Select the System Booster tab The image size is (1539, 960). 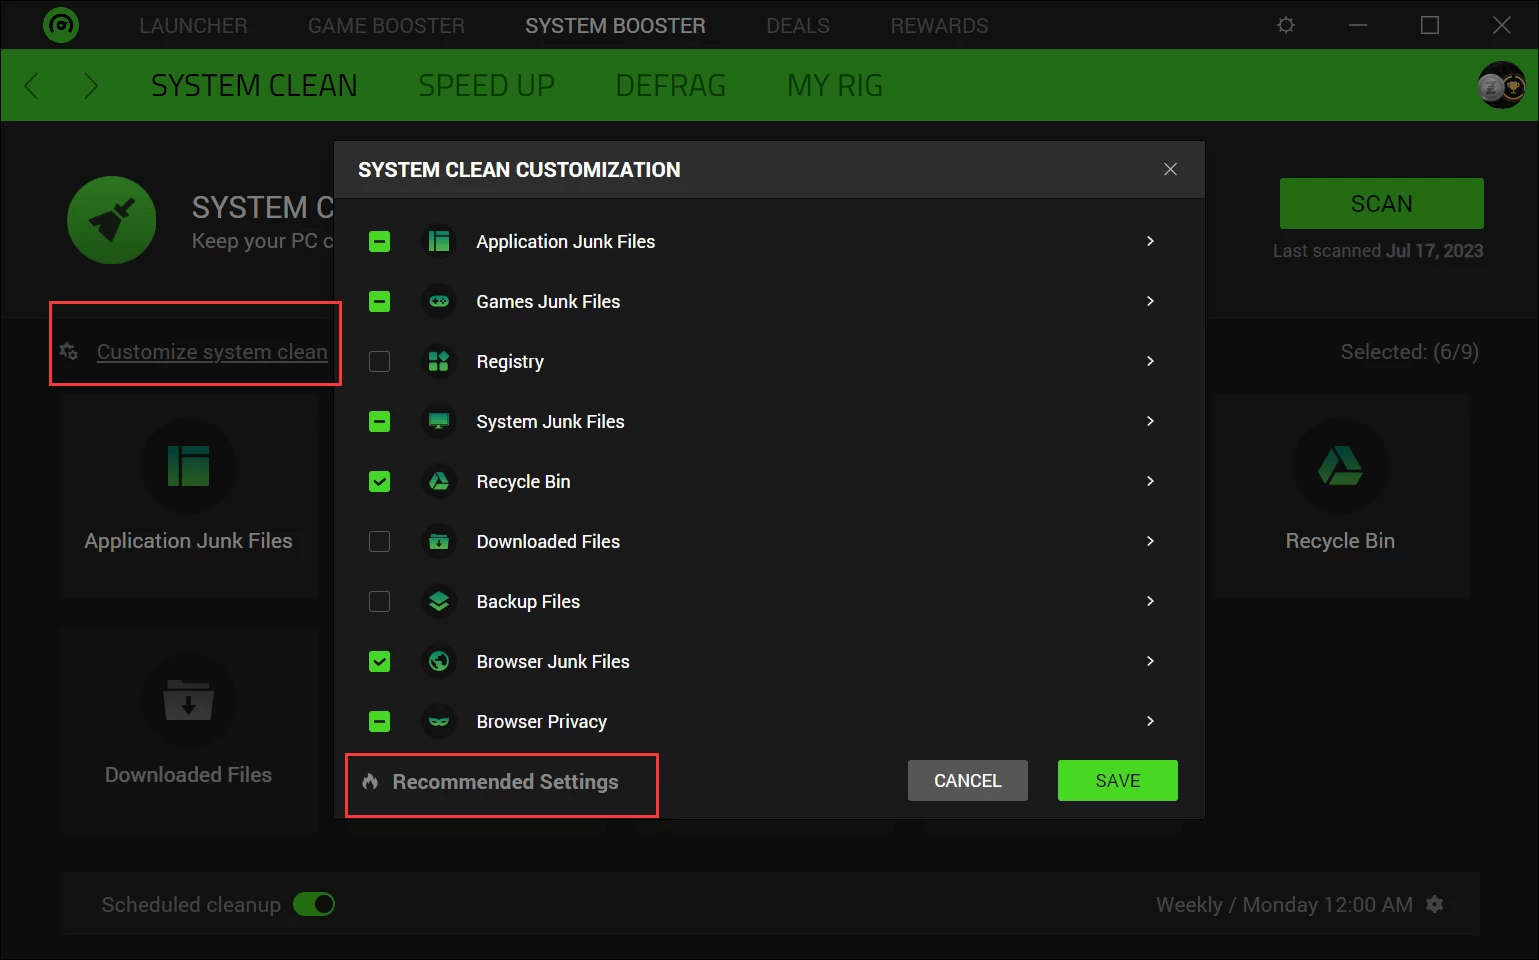pyautogui.click(x=615, y=26)
